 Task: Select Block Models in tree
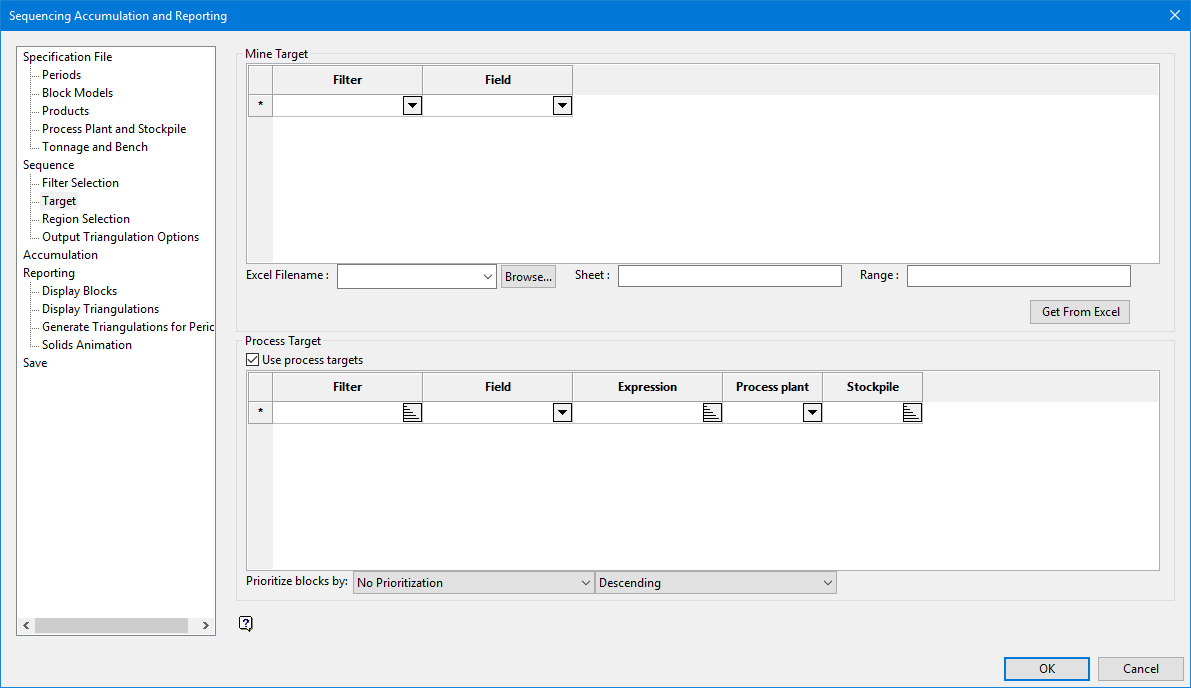(77, 93)
